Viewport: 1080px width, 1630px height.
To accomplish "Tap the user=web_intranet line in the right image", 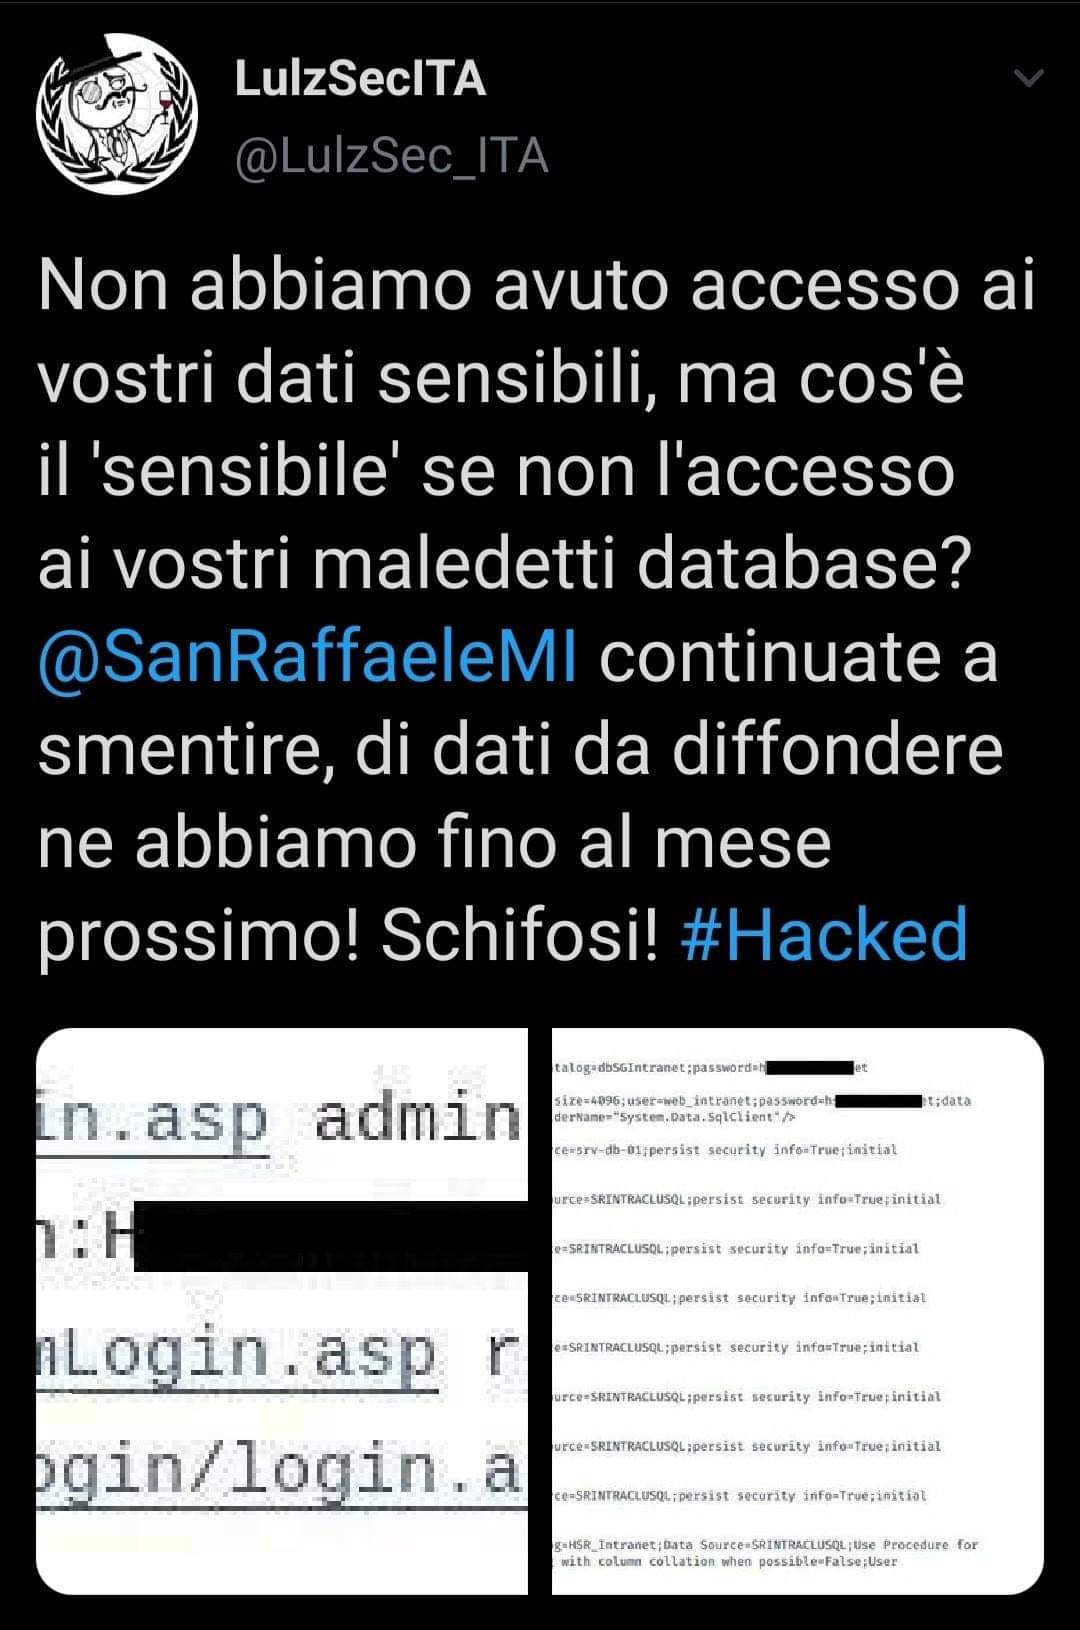I will coord(762,1101).
